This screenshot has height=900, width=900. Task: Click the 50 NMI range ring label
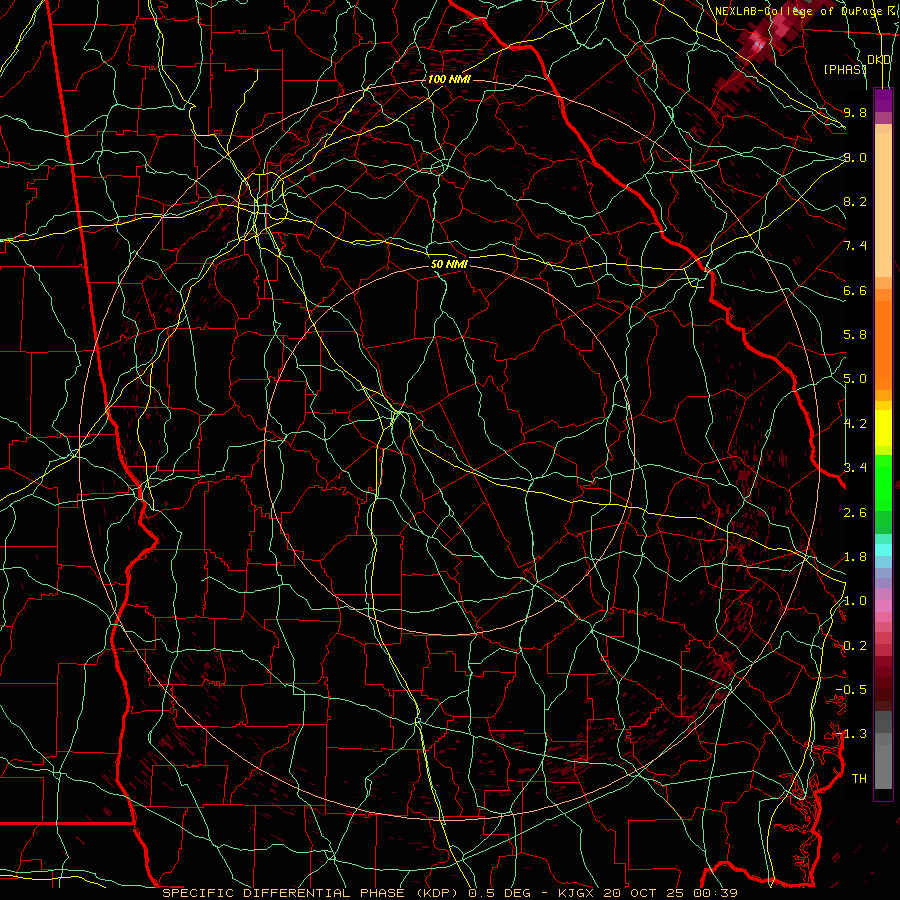pyautogui.click(x=449, y=264)
